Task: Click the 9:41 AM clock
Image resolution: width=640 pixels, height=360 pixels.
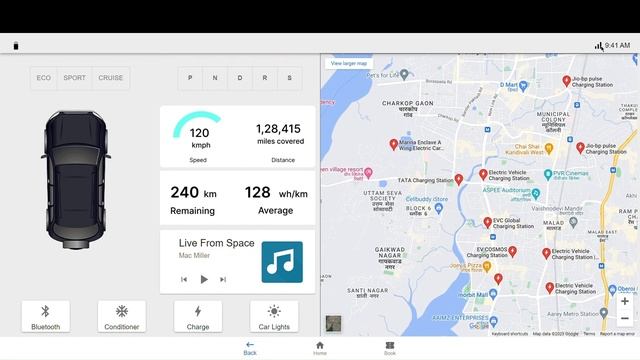Action: tap(618, 45)
